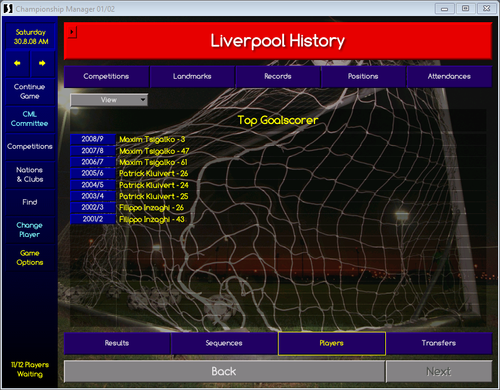Switch to the Sequences tab
The width and height of the screenshot is (500, 390).
(x=224, y=343)
